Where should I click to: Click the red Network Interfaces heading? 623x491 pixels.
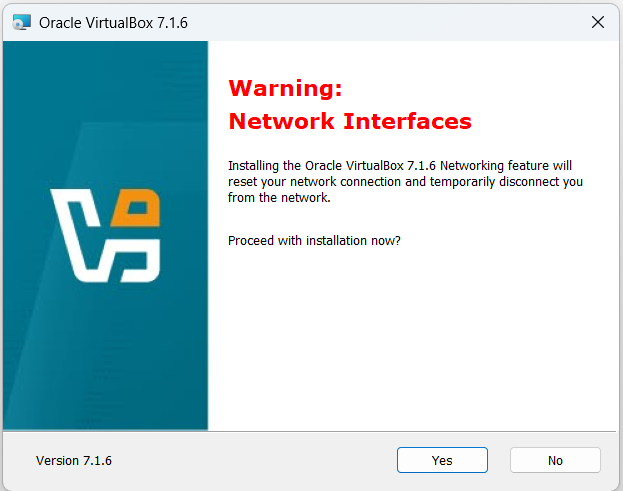coord(350,121)
